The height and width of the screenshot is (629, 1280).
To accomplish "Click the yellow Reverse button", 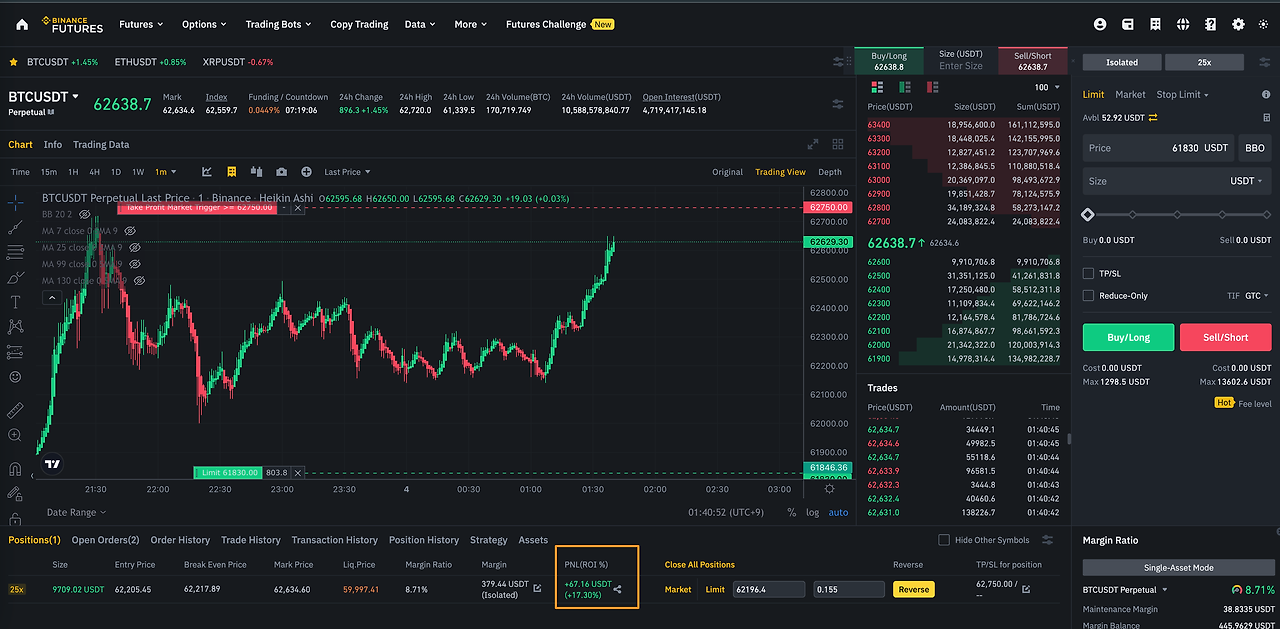I will click(913, 589).
